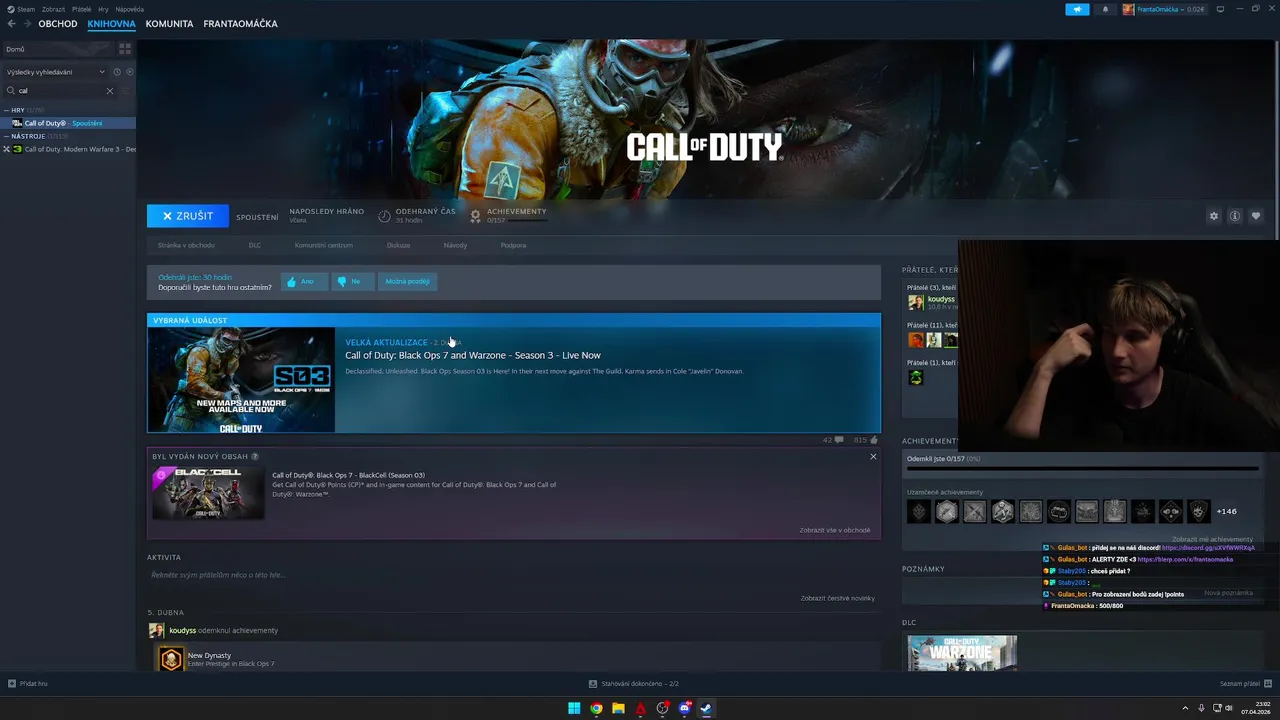Open notifications bell icon in title bar
Screen dimensions: 1280x720
1105,9
